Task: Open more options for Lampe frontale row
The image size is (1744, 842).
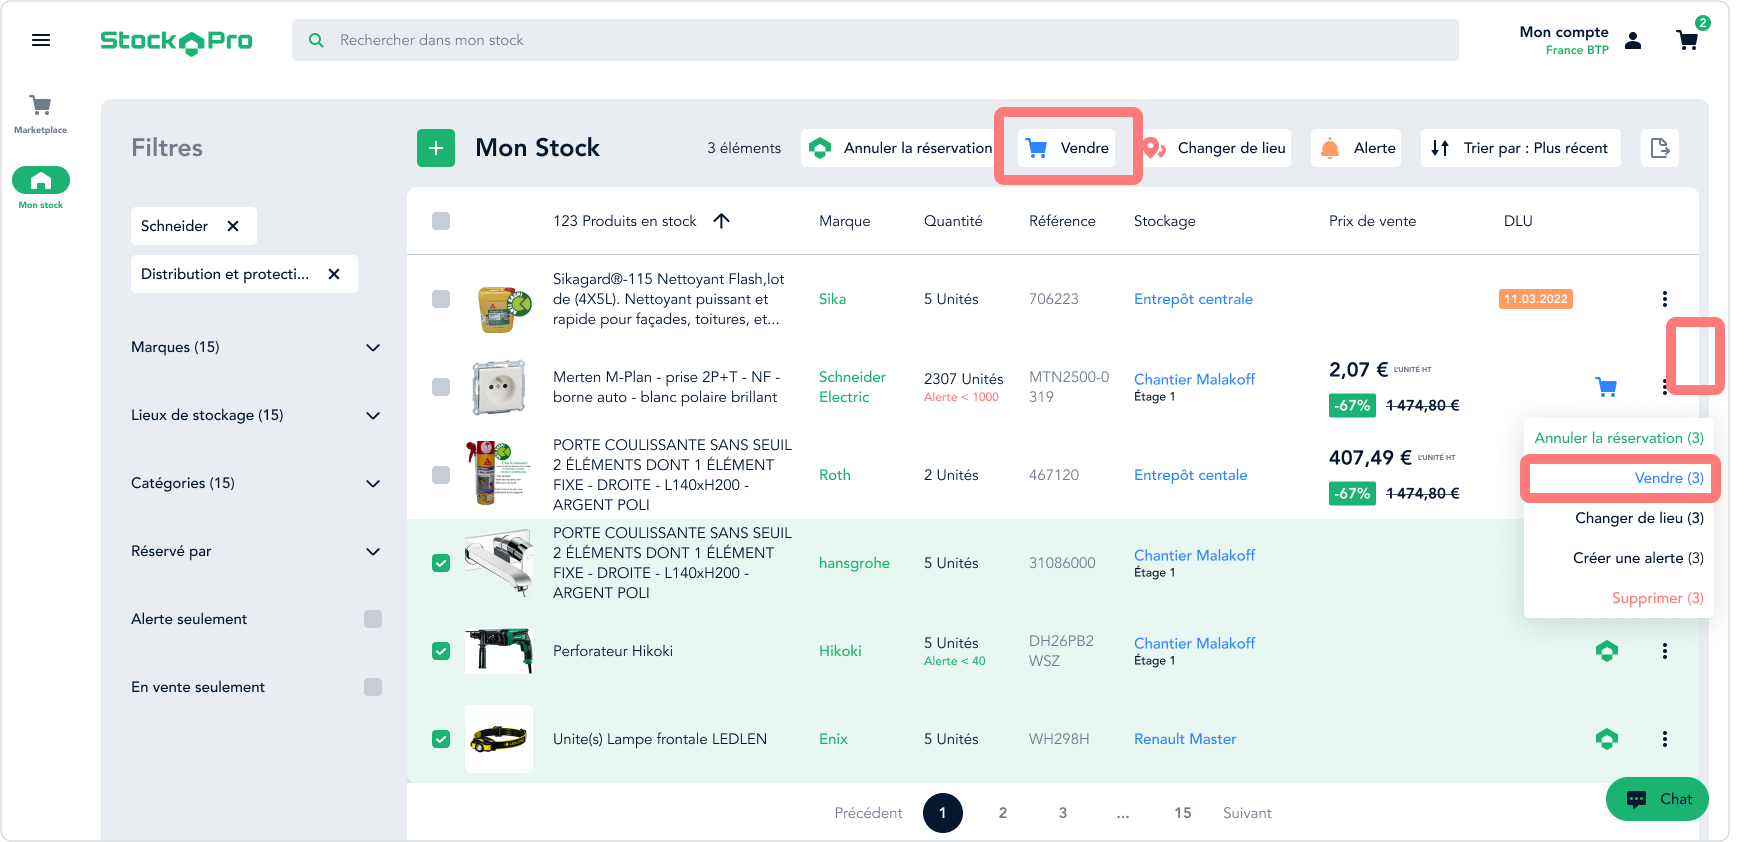Action: click(x=1665, y=739)
